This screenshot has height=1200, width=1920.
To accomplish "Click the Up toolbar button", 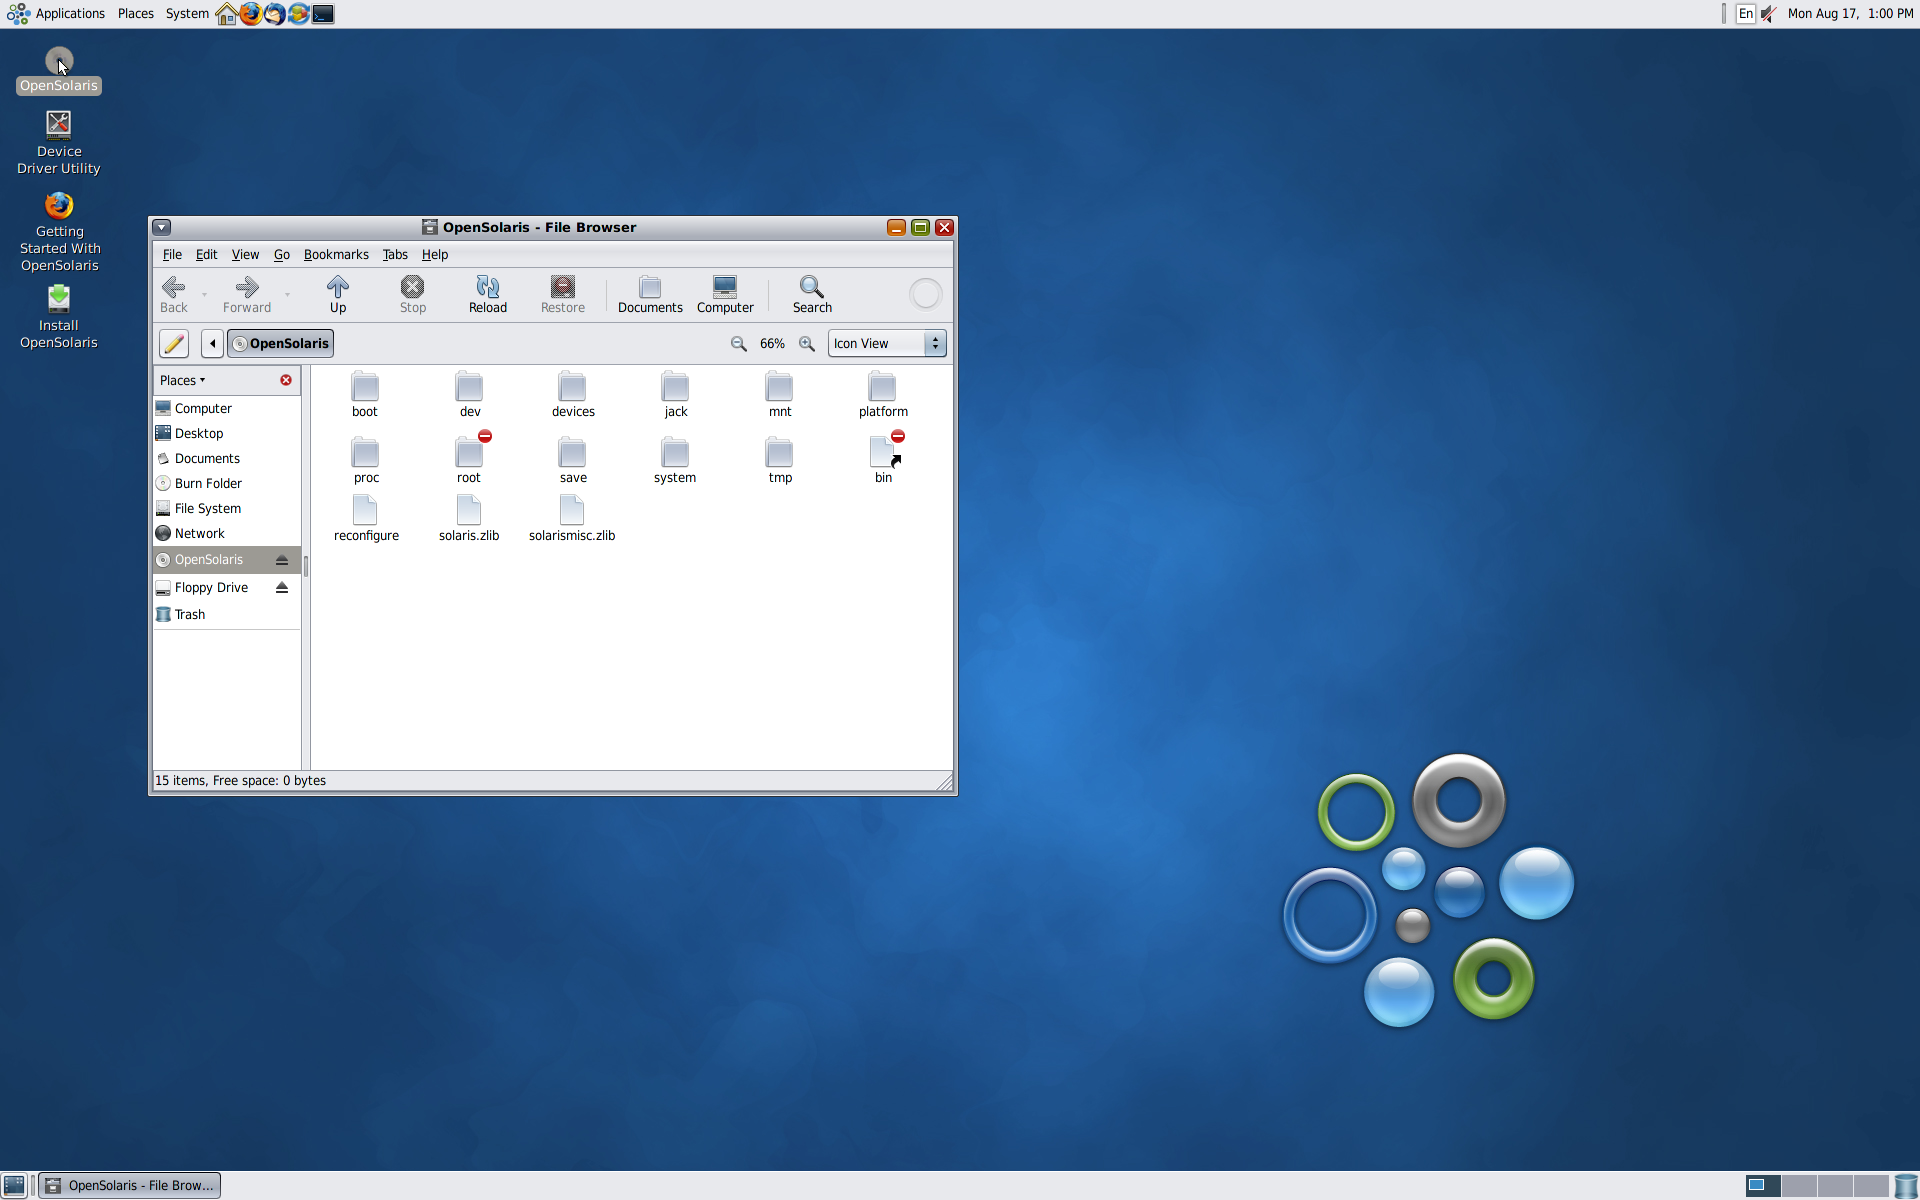I will [338, 294].
